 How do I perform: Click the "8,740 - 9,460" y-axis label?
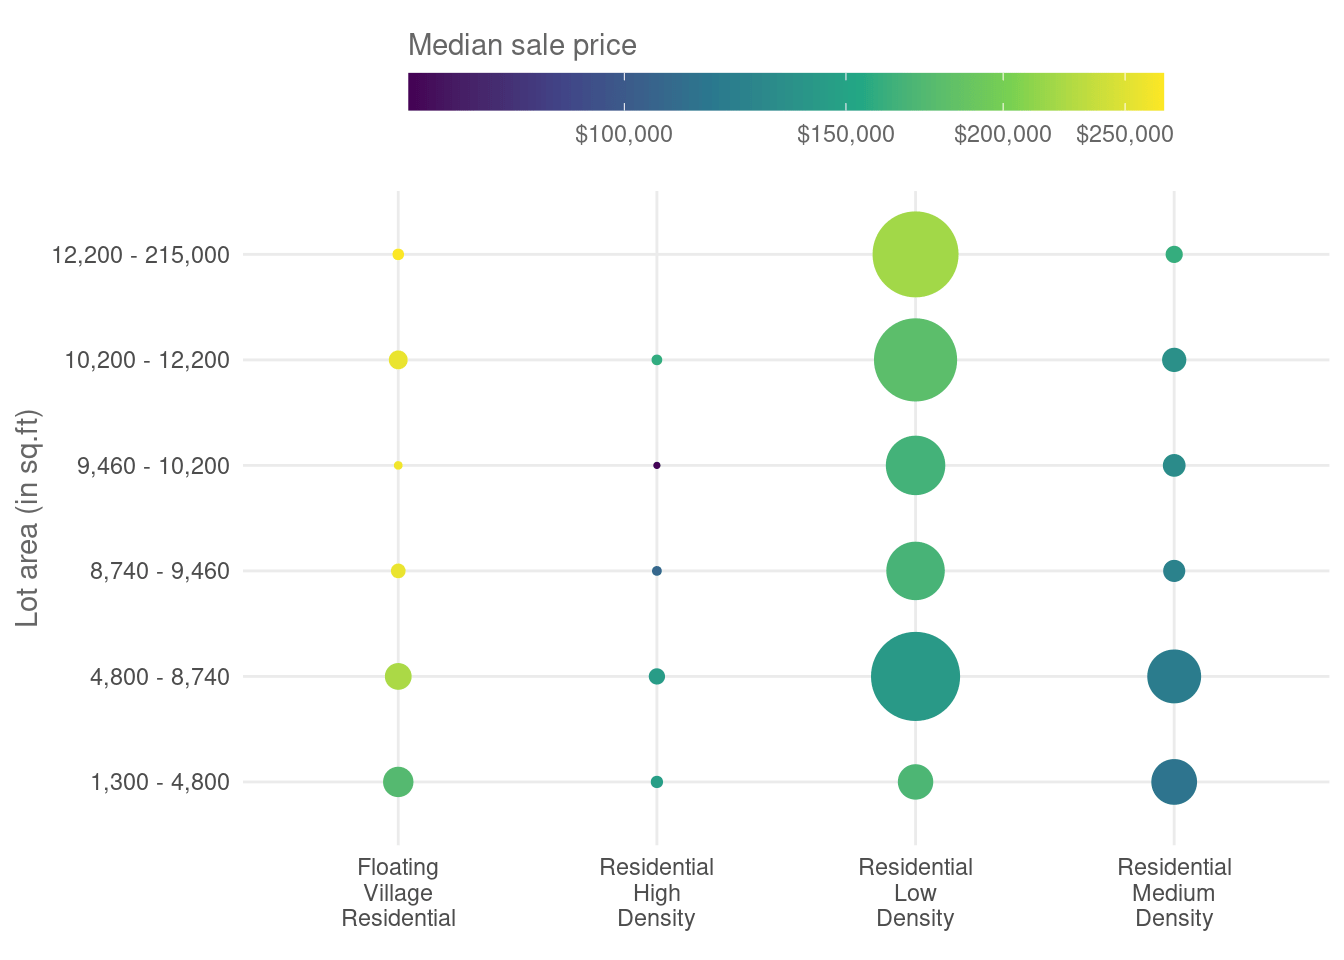(159, 571)
